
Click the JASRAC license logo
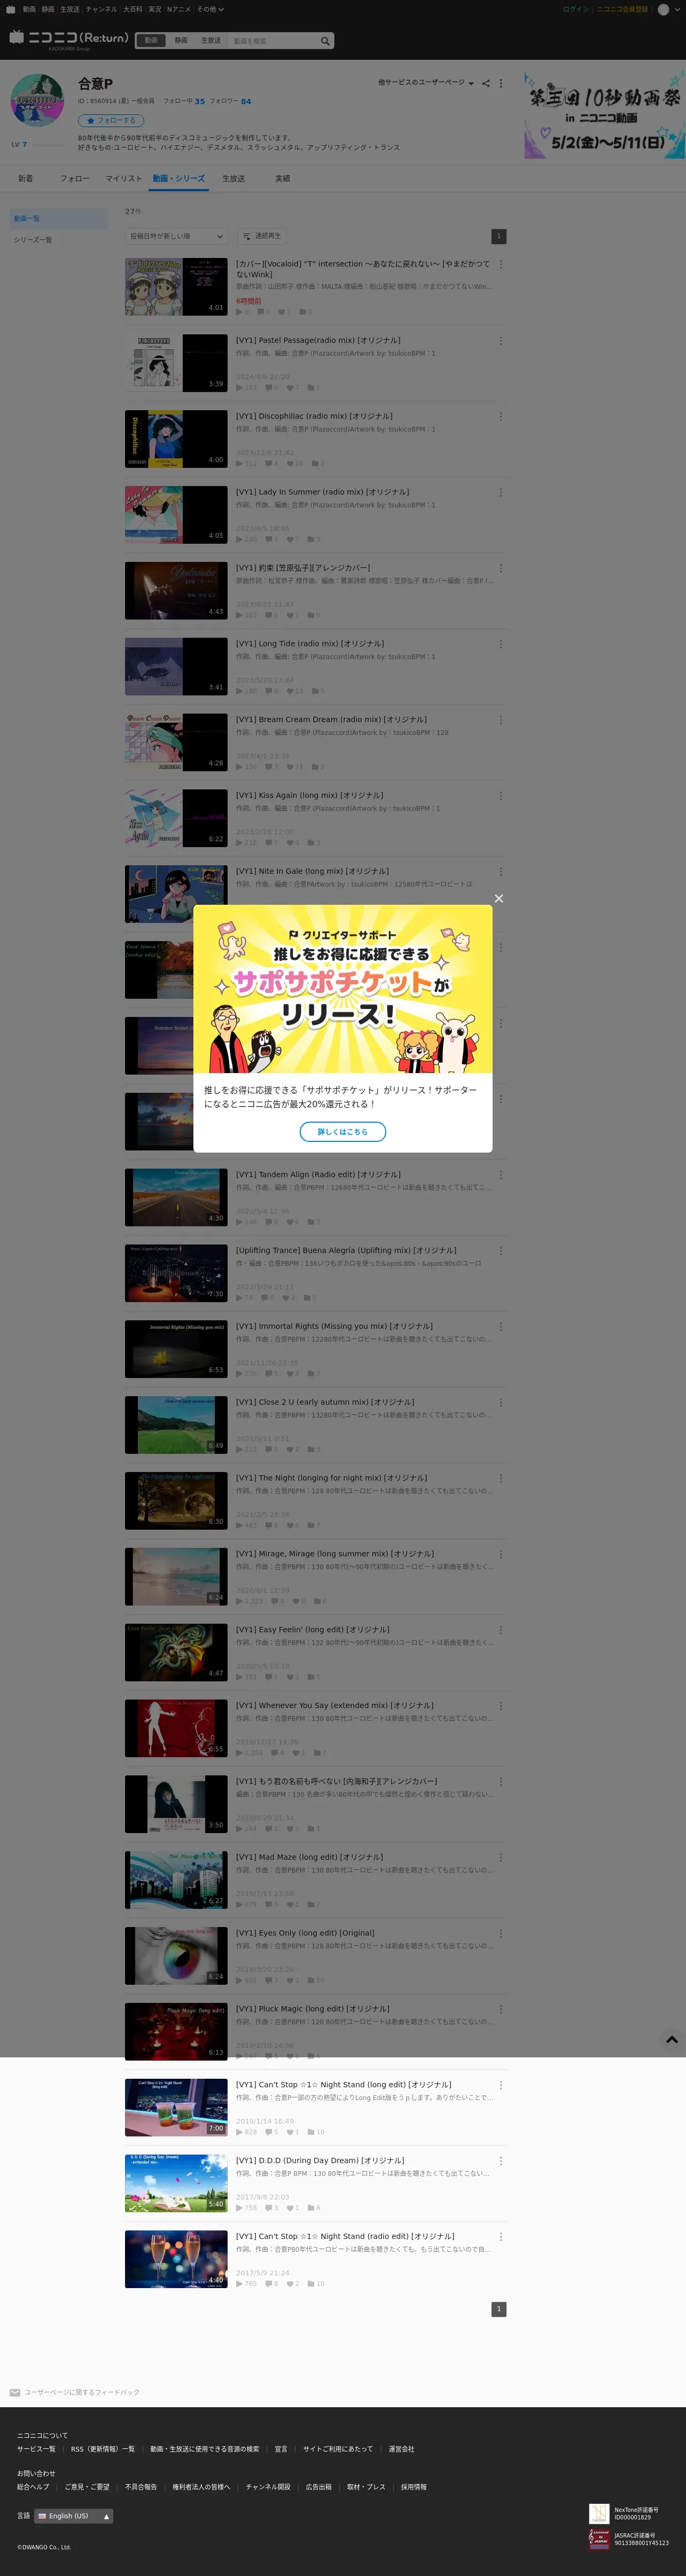point(599,2538)
